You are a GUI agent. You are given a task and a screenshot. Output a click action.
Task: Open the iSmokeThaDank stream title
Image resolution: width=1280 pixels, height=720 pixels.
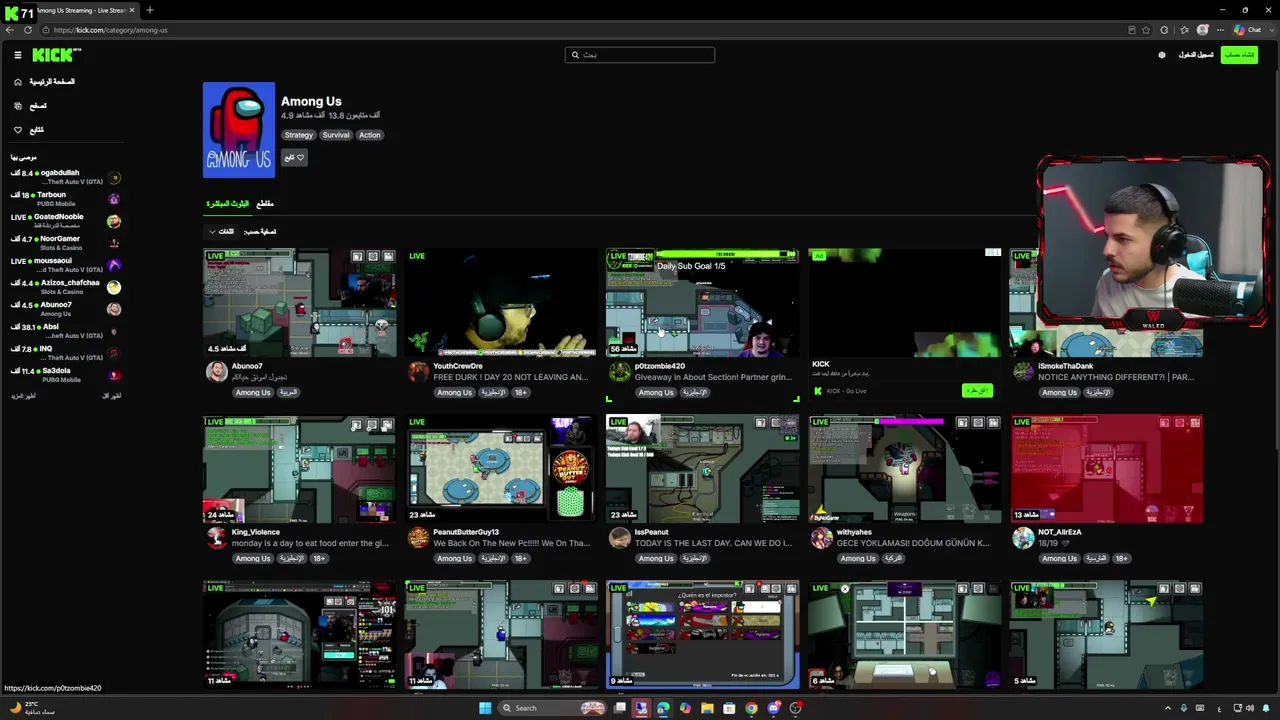pyautogui.click(x=1116, y=377)
